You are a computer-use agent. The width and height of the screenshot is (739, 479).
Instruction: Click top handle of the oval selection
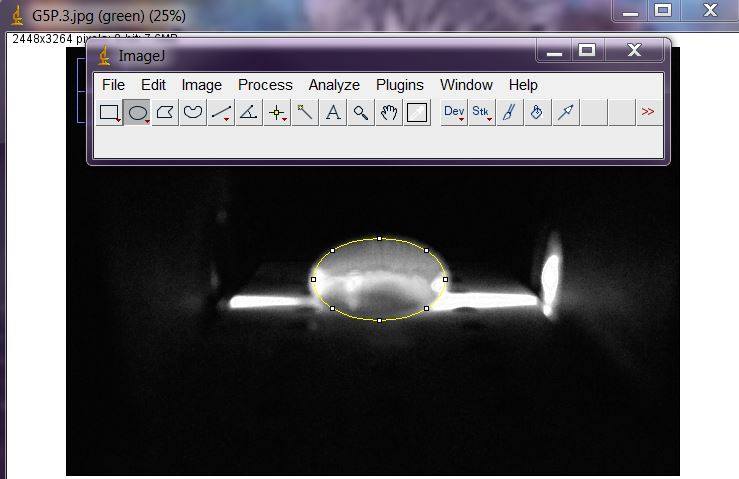click(x=380, y=239)
